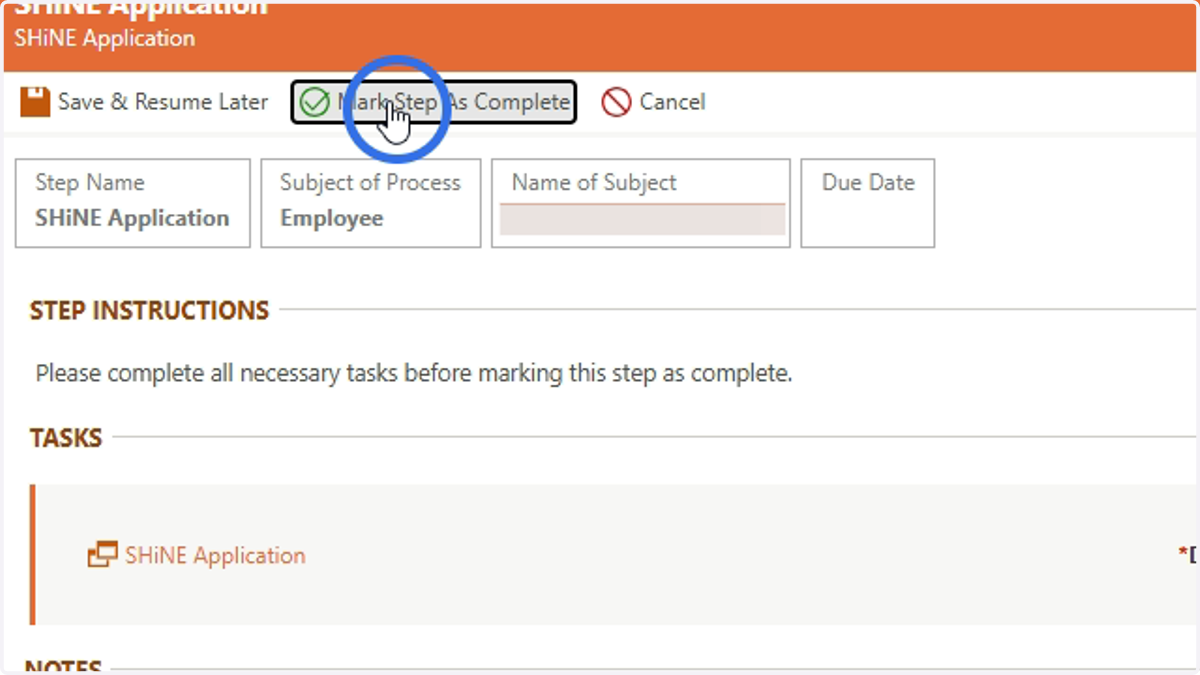
Task: Click the STEP INSTRUCTIONS heading
Action: (149, 310)
